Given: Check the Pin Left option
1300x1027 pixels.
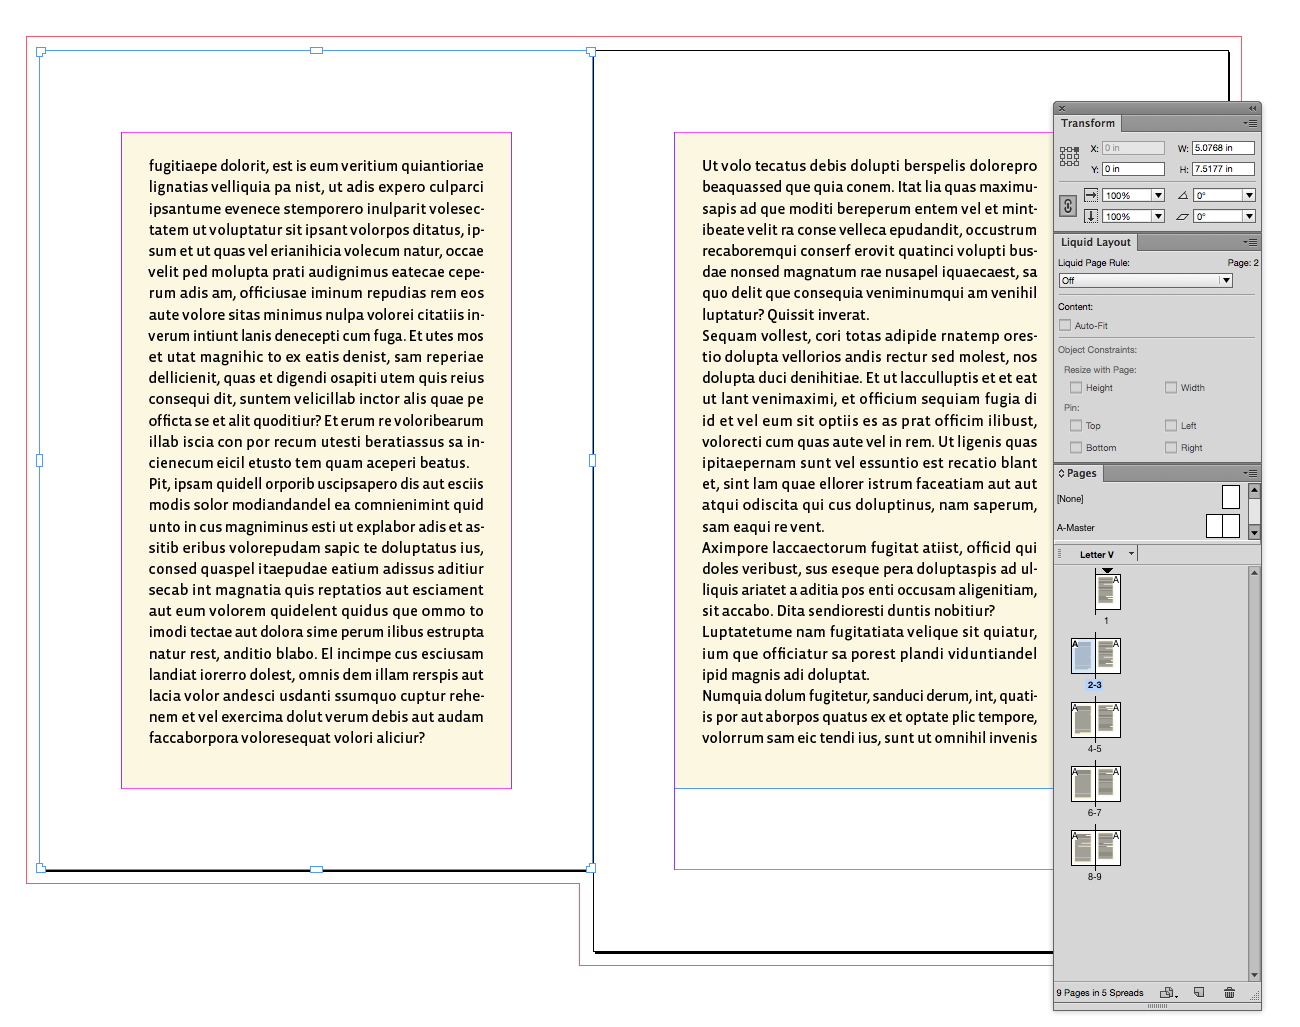Looking at the screenshot, I should (1171, 425).
